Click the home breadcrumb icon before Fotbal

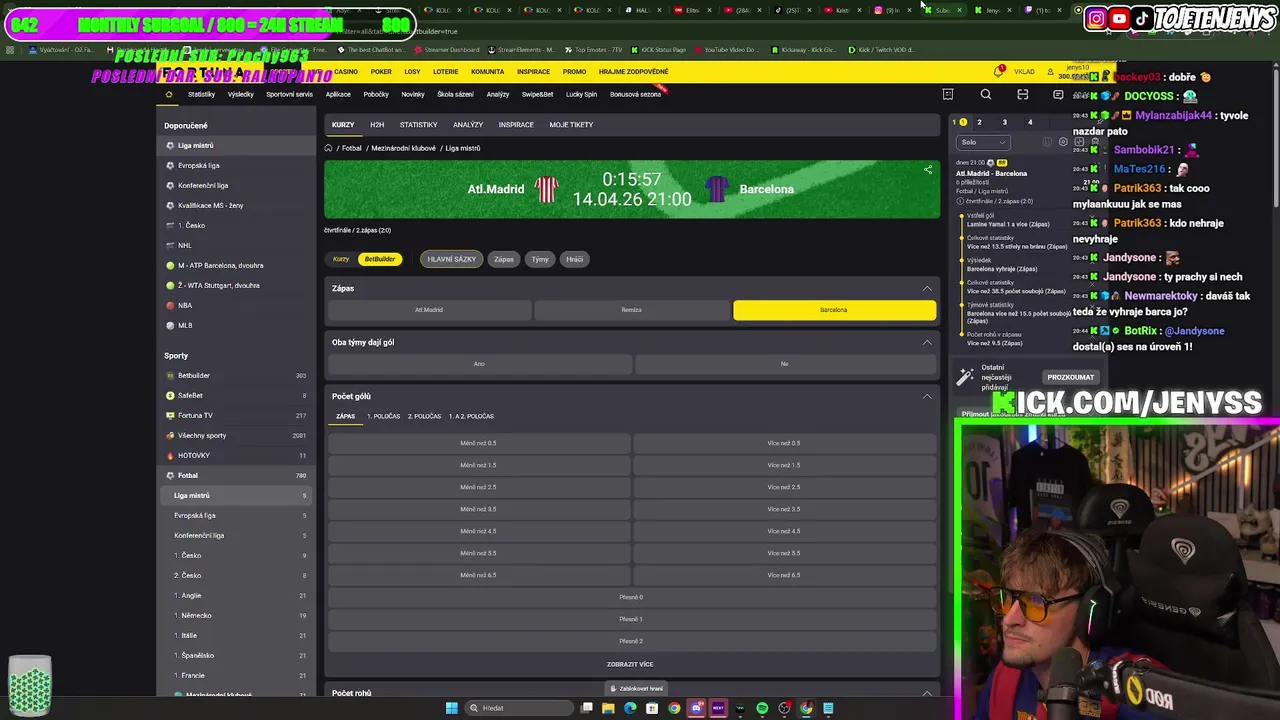point(328,148)
